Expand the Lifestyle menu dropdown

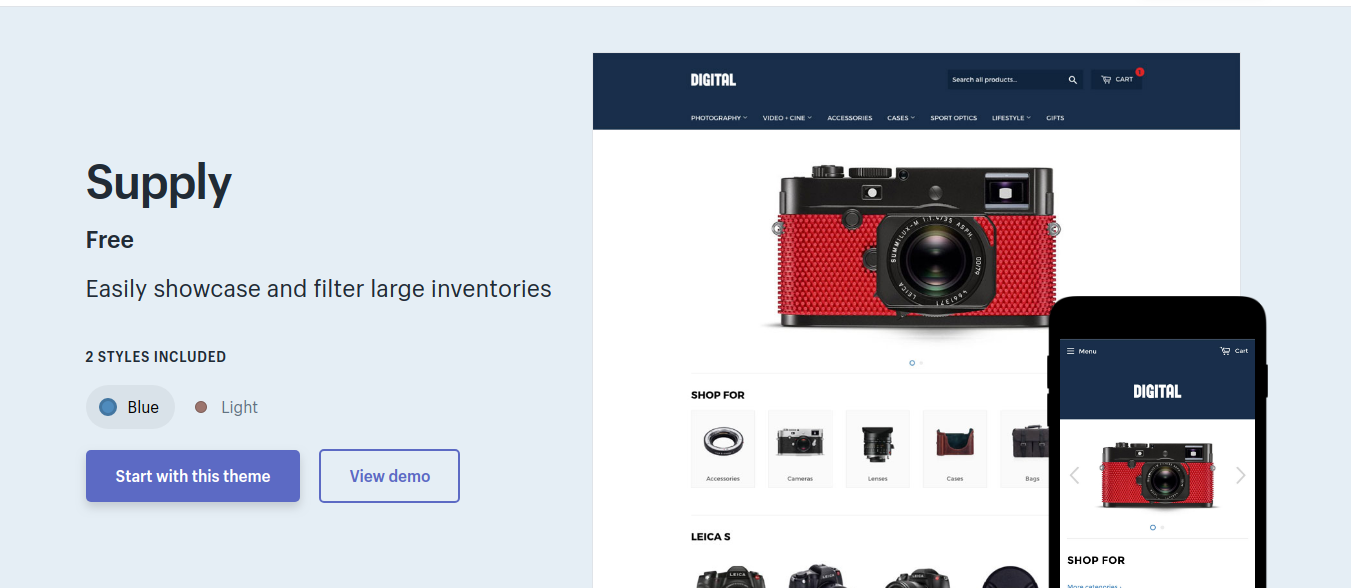coord(1011,118)
